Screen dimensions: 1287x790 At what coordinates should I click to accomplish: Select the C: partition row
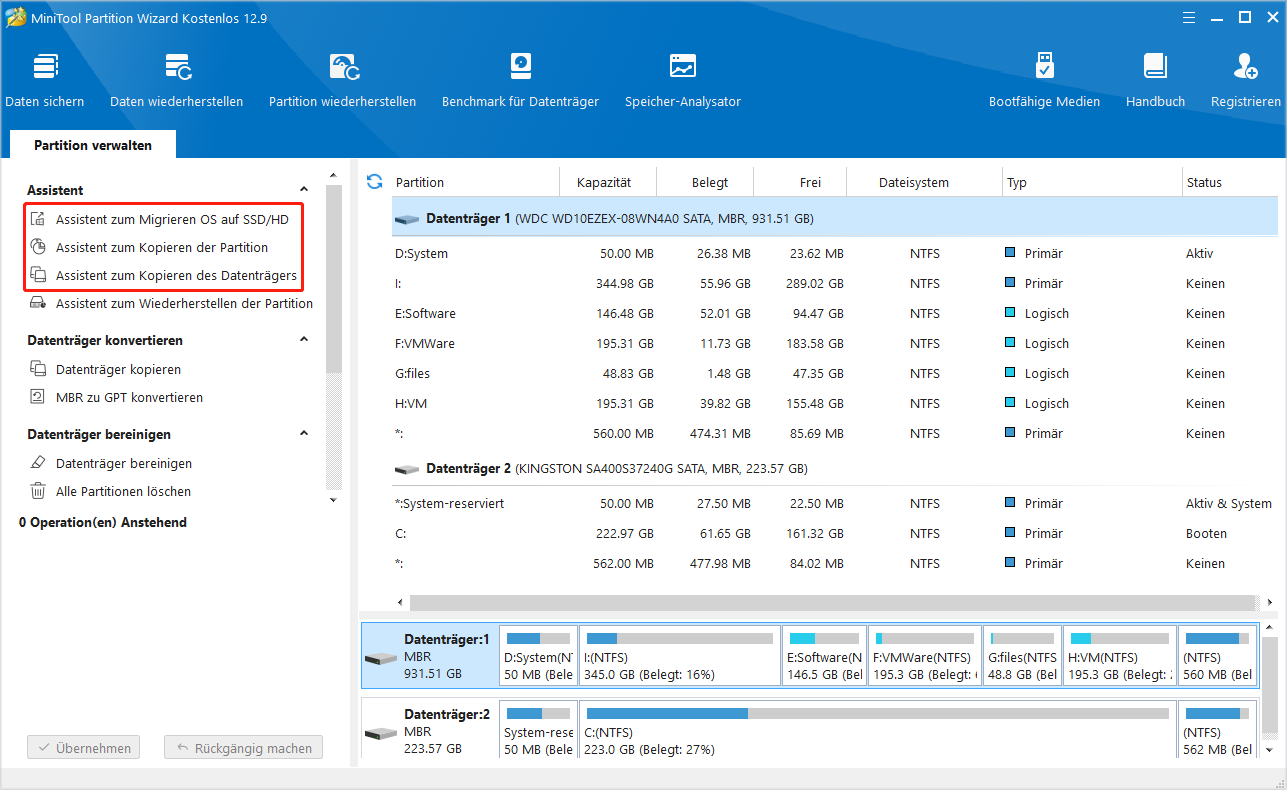point(834,533)
